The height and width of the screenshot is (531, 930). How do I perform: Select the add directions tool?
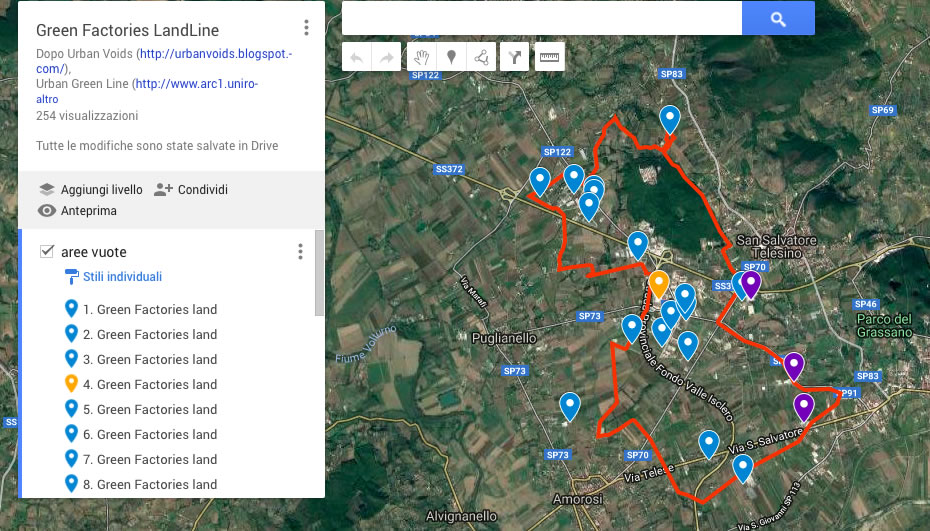pos(514,57)
